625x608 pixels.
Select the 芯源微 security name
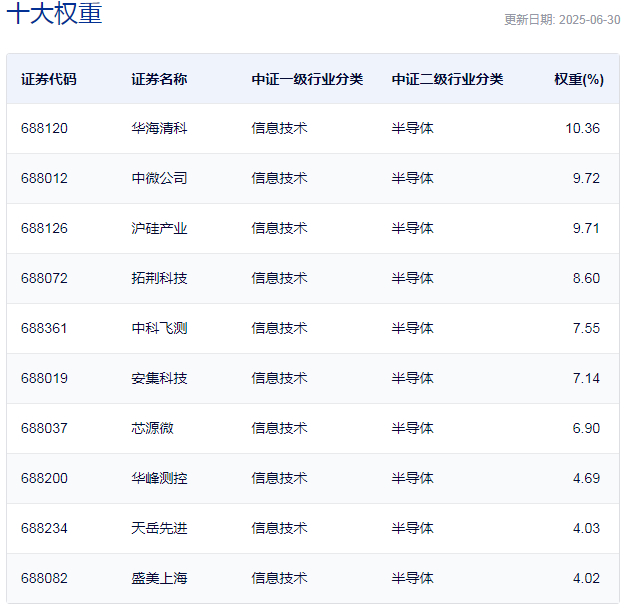pos(153,428)
